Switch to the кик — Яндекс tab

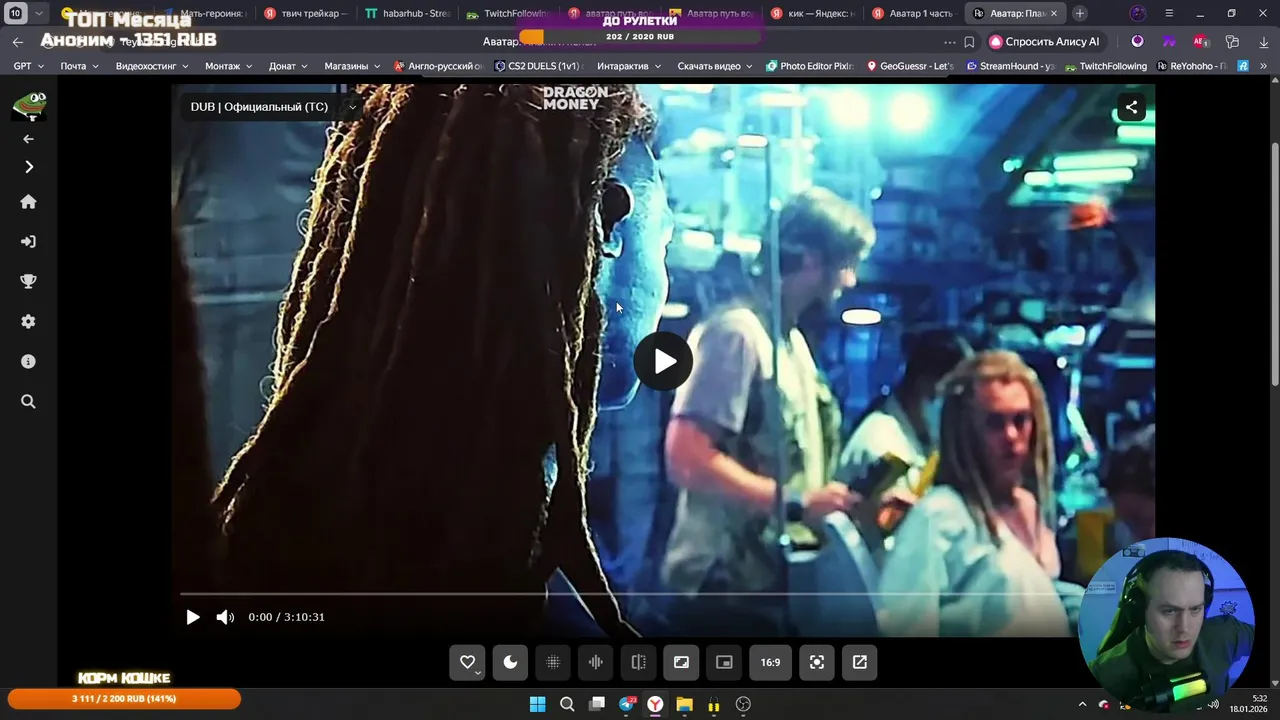tap(814, 14)
